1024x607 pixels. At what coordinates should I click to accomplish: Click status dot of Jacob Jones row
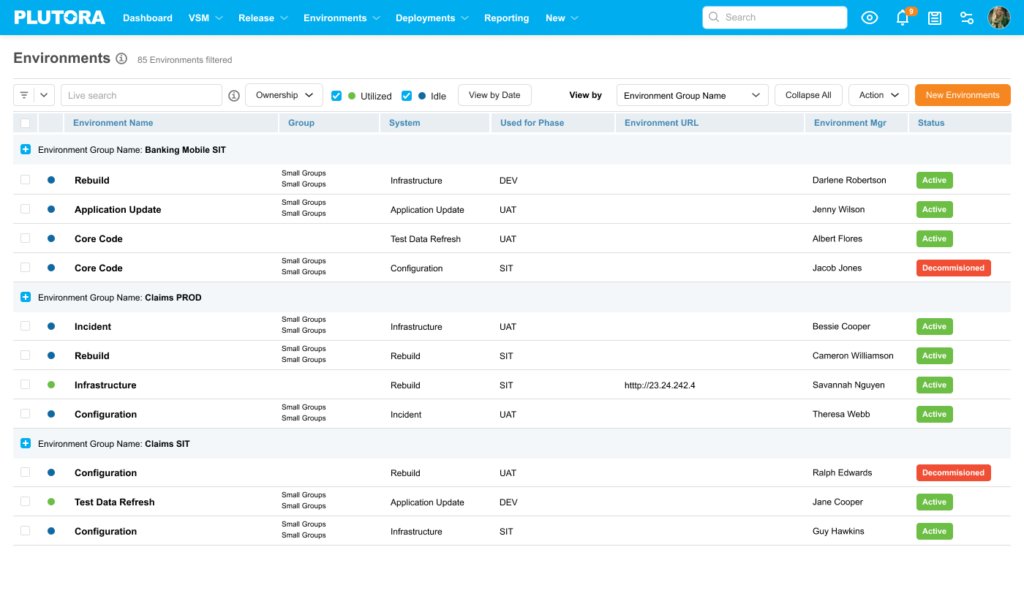[x=51, y=268]
